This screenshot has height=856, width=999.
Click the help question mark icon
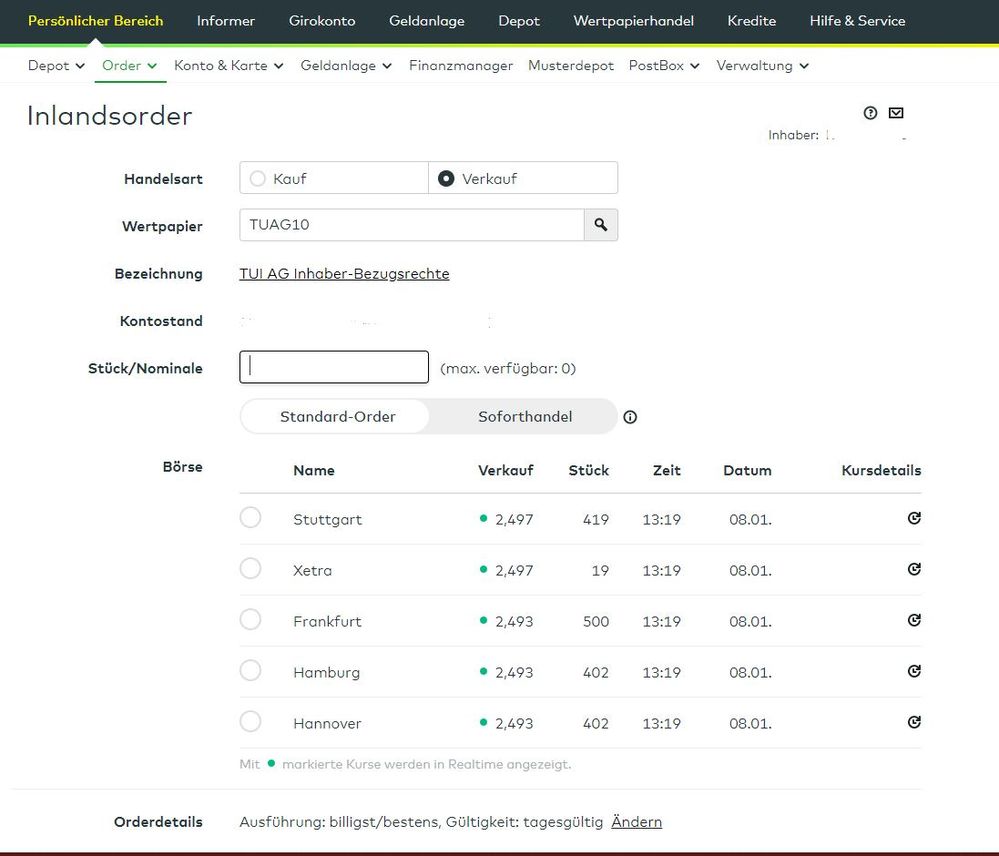click(870, 113)
